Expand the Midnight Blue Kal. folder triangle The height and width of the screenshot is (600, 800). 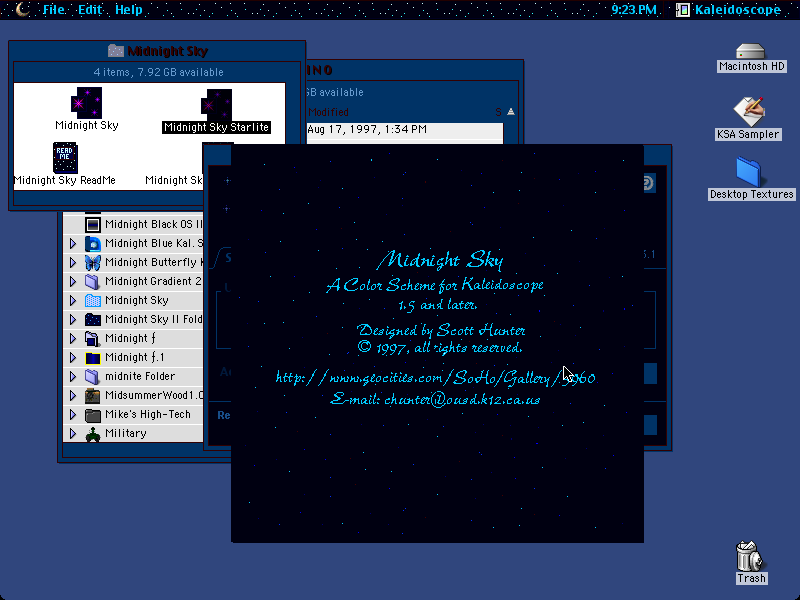72,243
